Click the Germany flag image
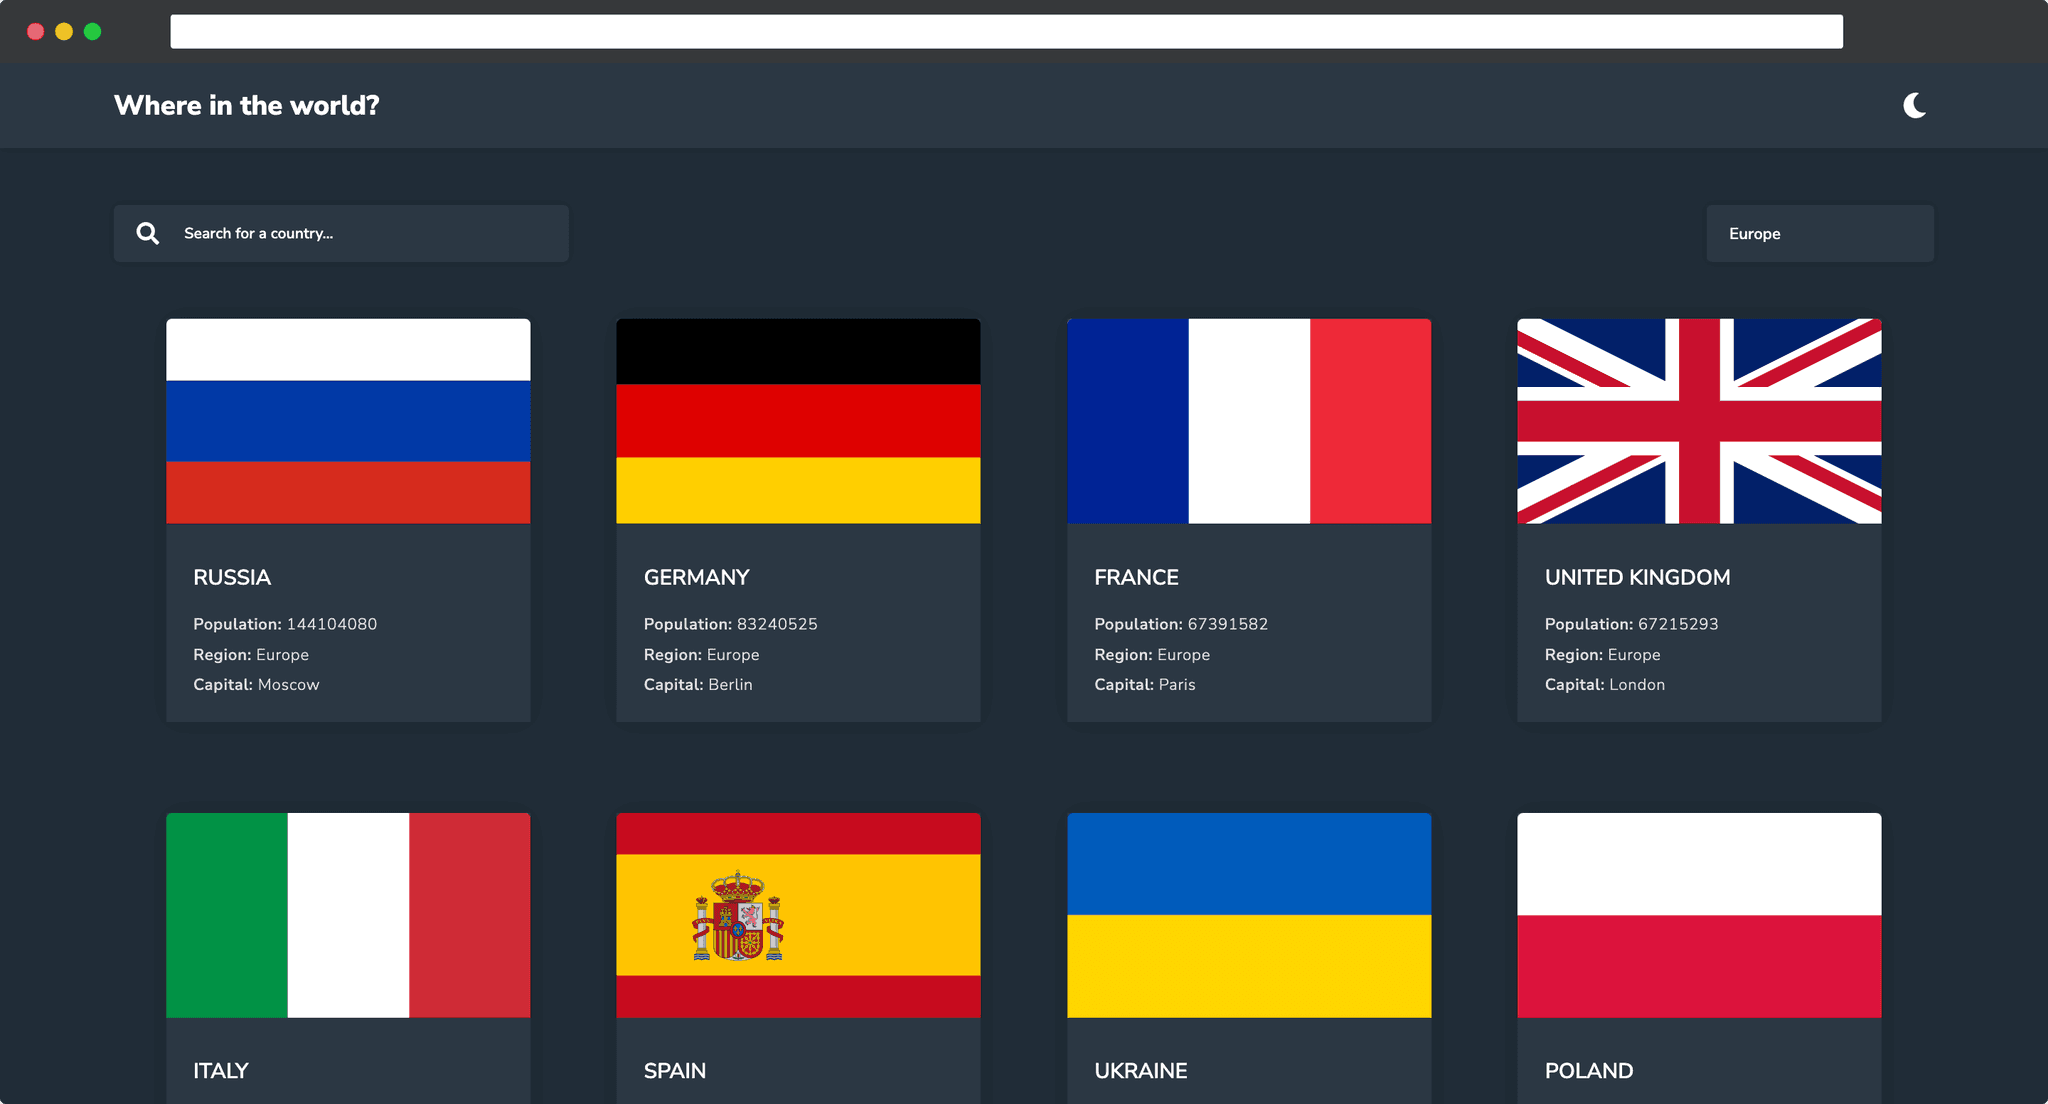Image resolution: width=2048 pixels, height=1104 pixels. click(798, 420)
